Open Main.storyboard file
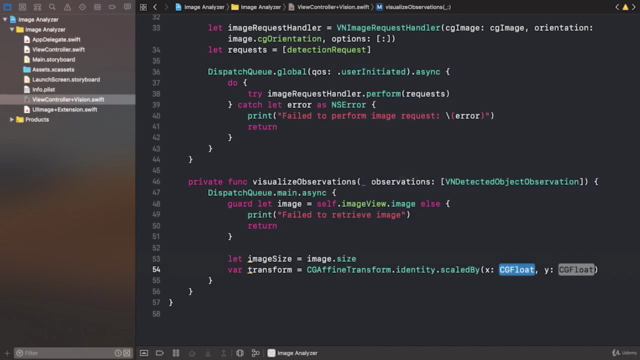640x360 pixels. tap(53, 60)
